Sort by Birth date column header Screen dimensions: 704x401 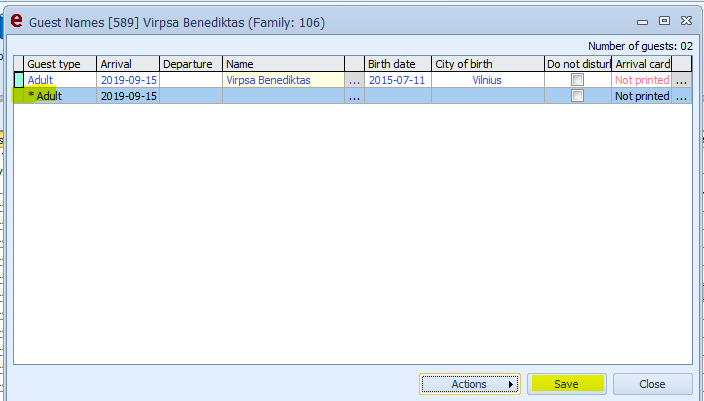click(x=398, y=64)
